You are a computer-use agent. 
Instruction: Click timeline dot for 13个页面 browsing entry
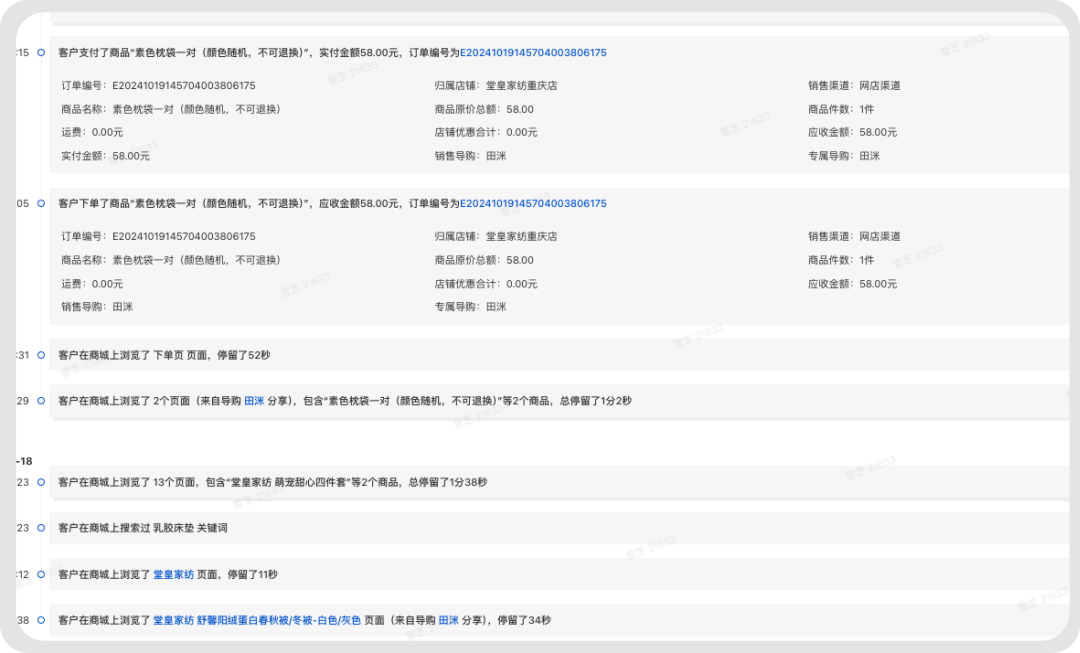41,482
